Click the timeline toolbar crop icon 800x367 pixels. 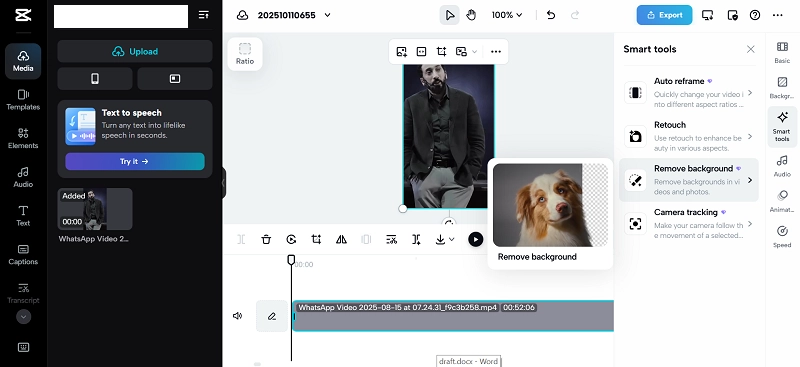click(316, 239)
